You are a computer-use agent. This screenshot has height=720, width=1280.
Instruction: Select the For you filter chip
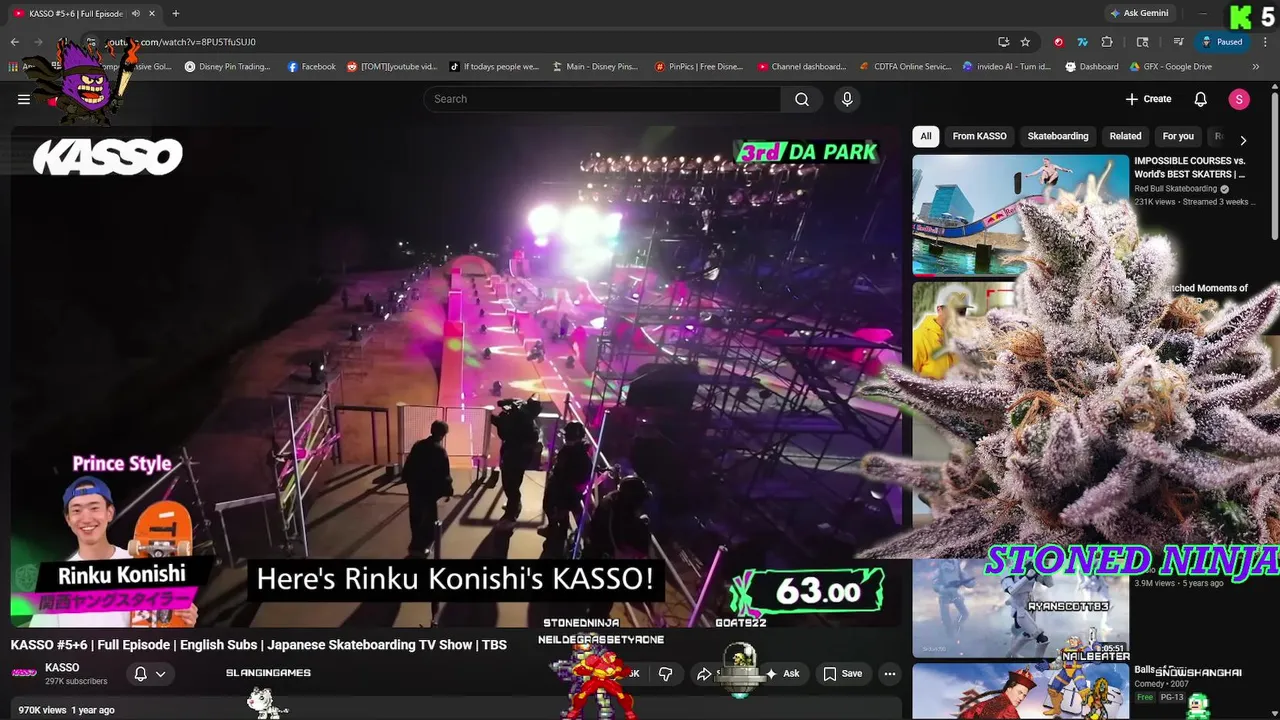(1178, 136)
